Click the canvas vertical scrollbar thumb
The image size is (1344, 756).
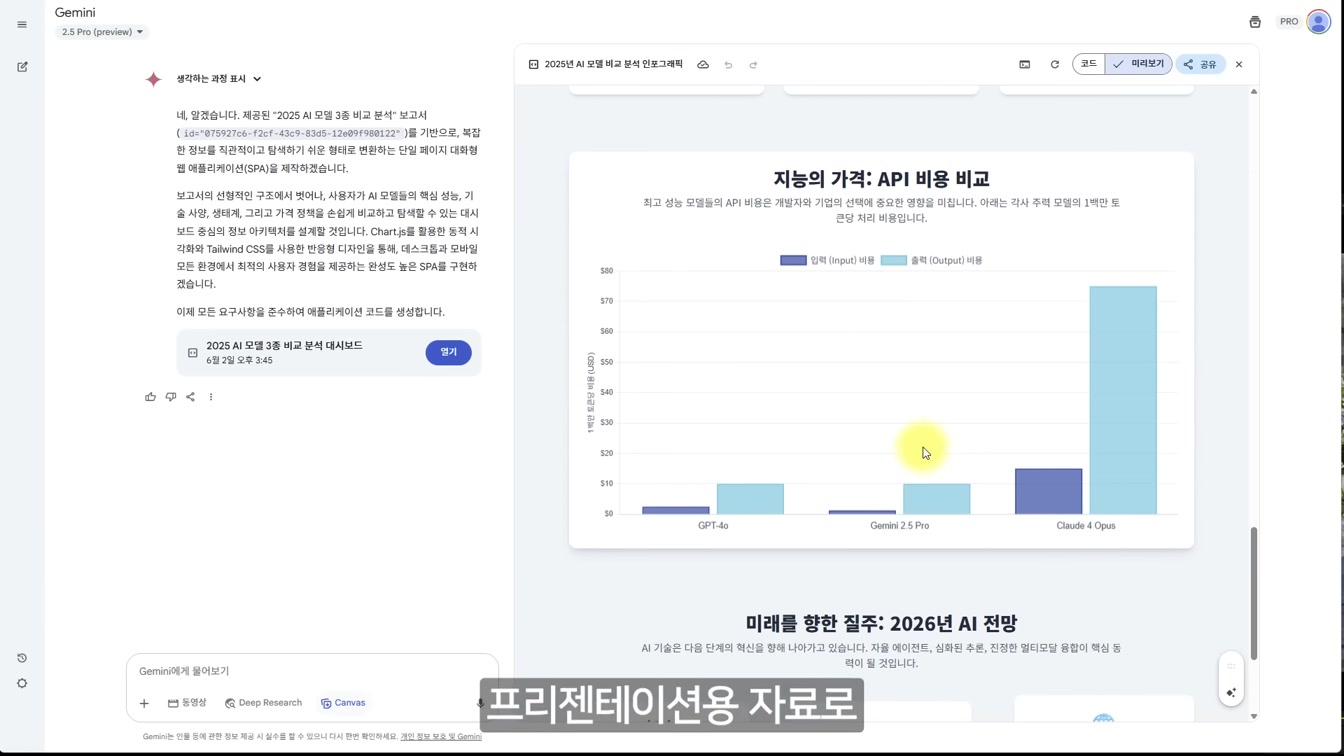coord(1253,592)
